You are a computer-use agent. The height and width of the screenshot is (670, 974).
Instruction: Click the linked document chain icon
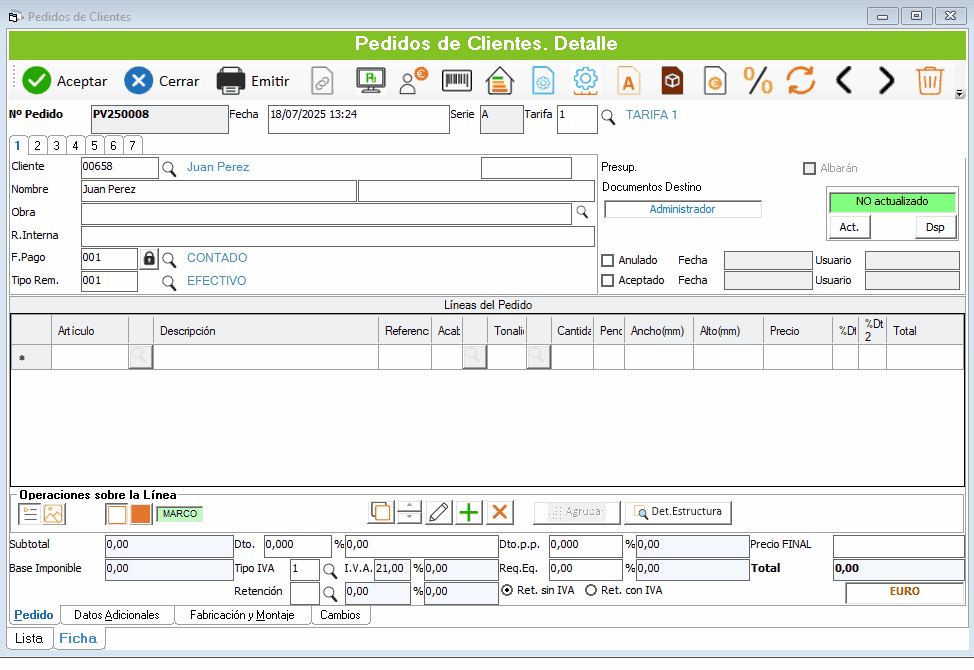coord(322,81)
